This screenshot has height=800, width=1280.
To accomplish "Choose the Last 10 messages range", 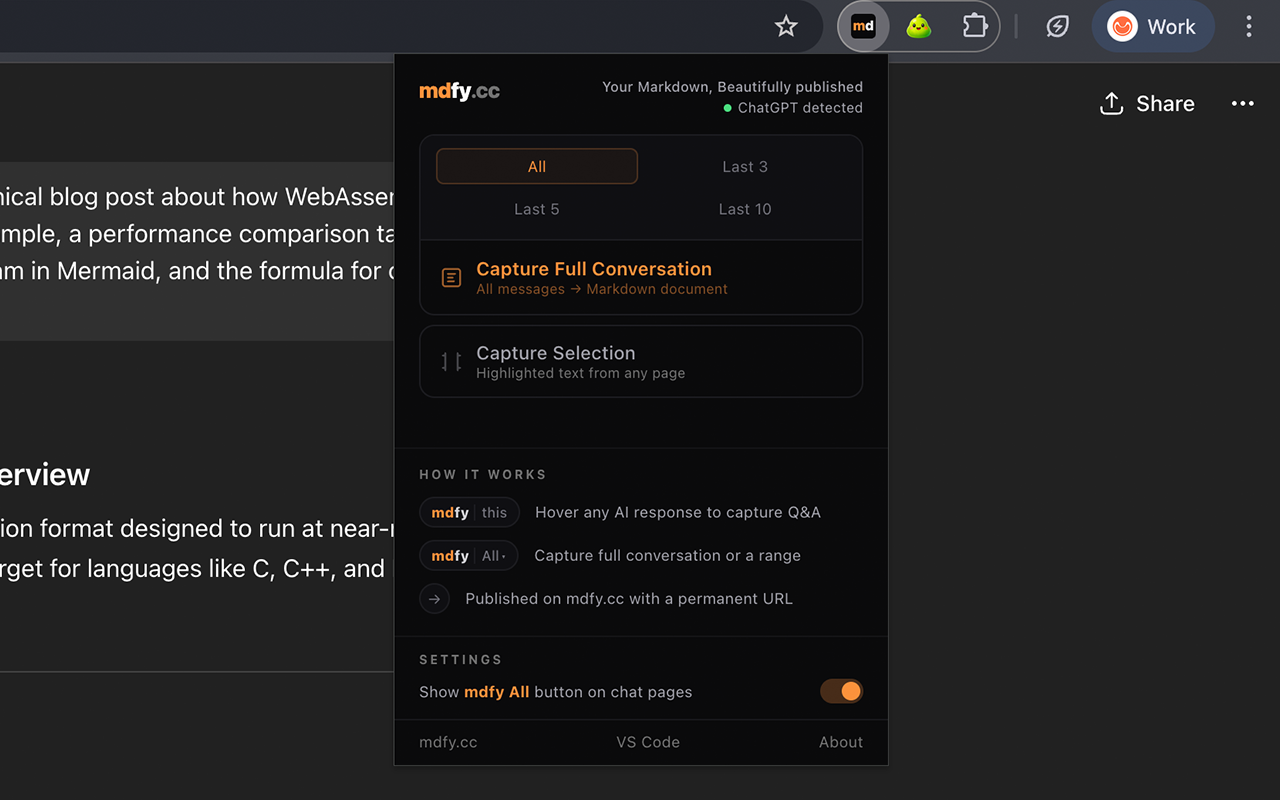I will pos(745,209).
